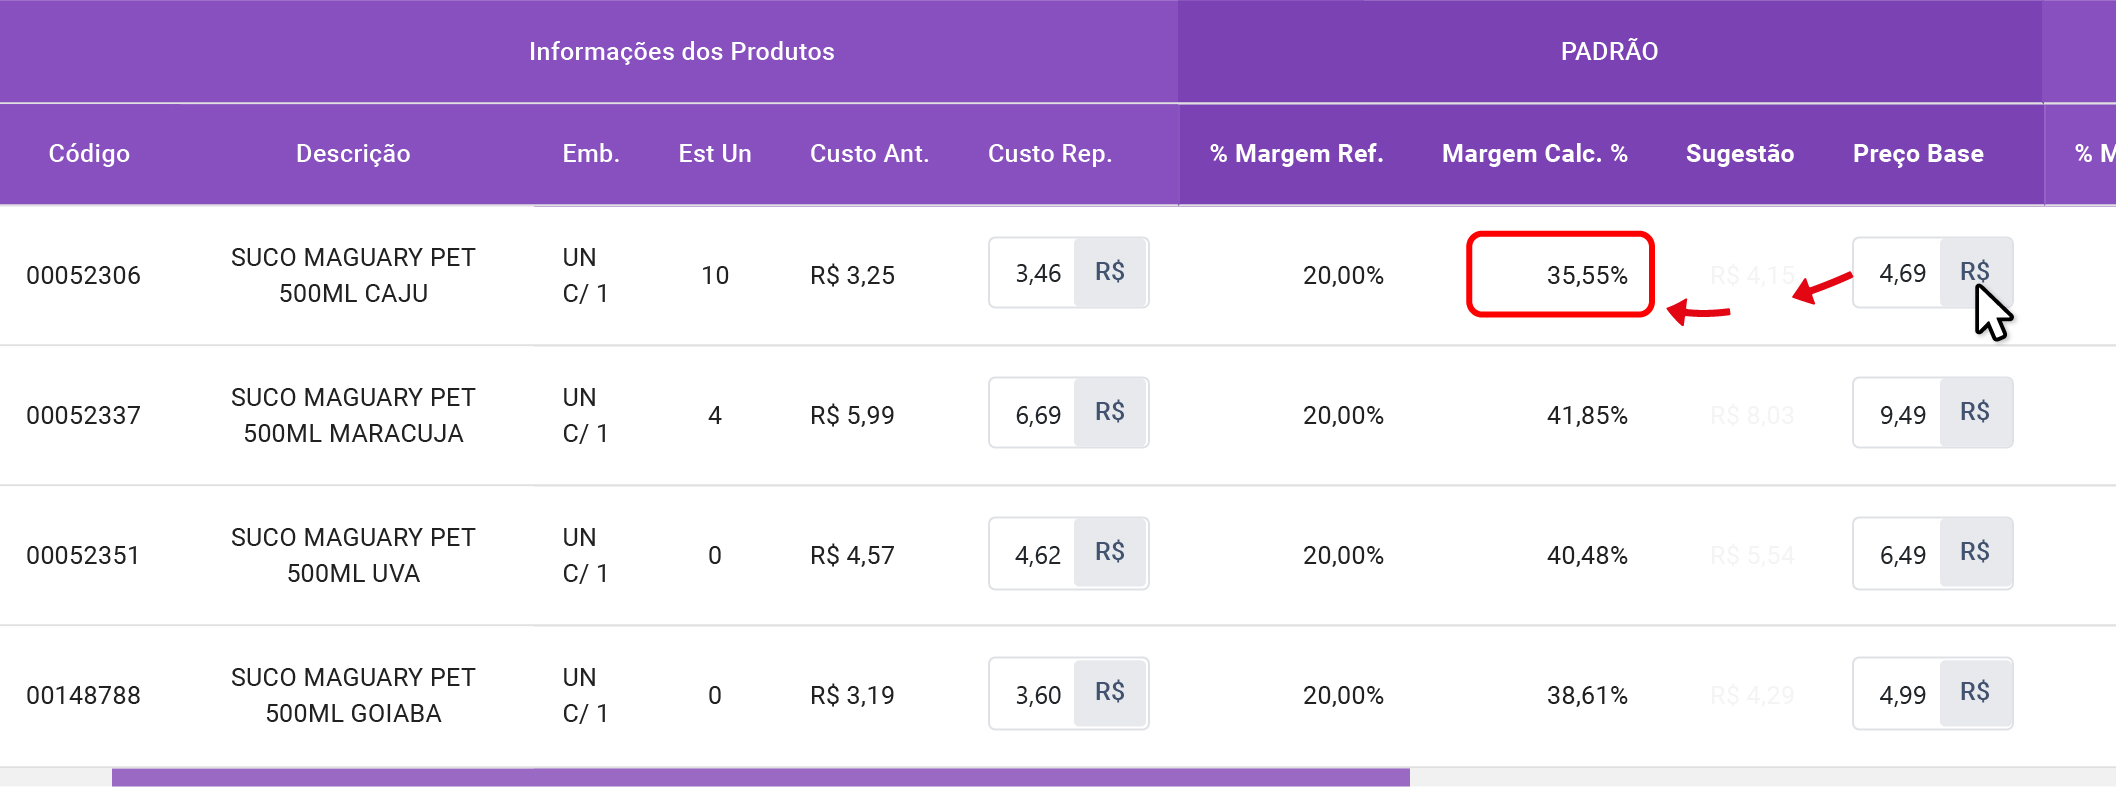This screenshot has width=2121, height=787.
Task: Click R$ button beside Preço Base 9,49
Action: pos(1975,412)
